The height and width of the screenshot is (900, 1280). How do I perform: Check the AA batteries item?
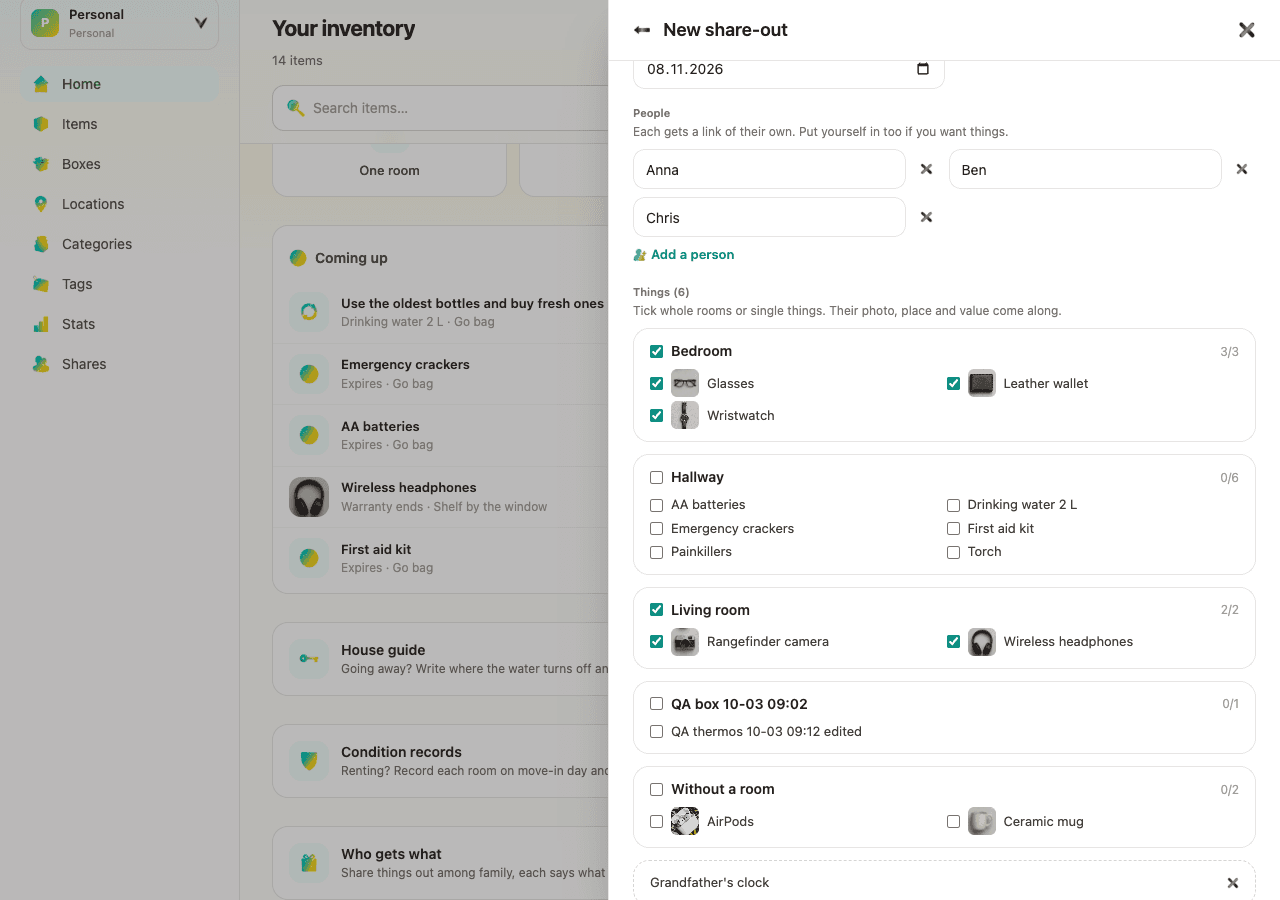[657, 505]
